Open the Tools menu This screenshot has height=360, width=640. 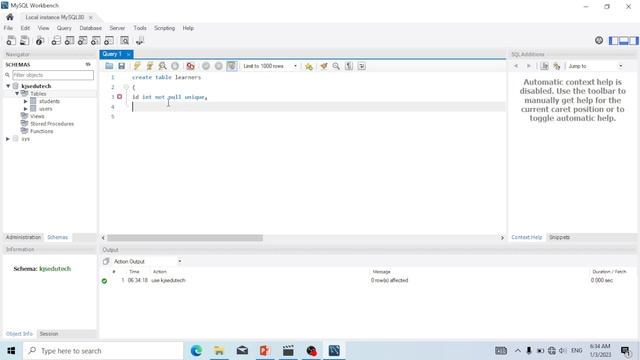coord(140,28)
